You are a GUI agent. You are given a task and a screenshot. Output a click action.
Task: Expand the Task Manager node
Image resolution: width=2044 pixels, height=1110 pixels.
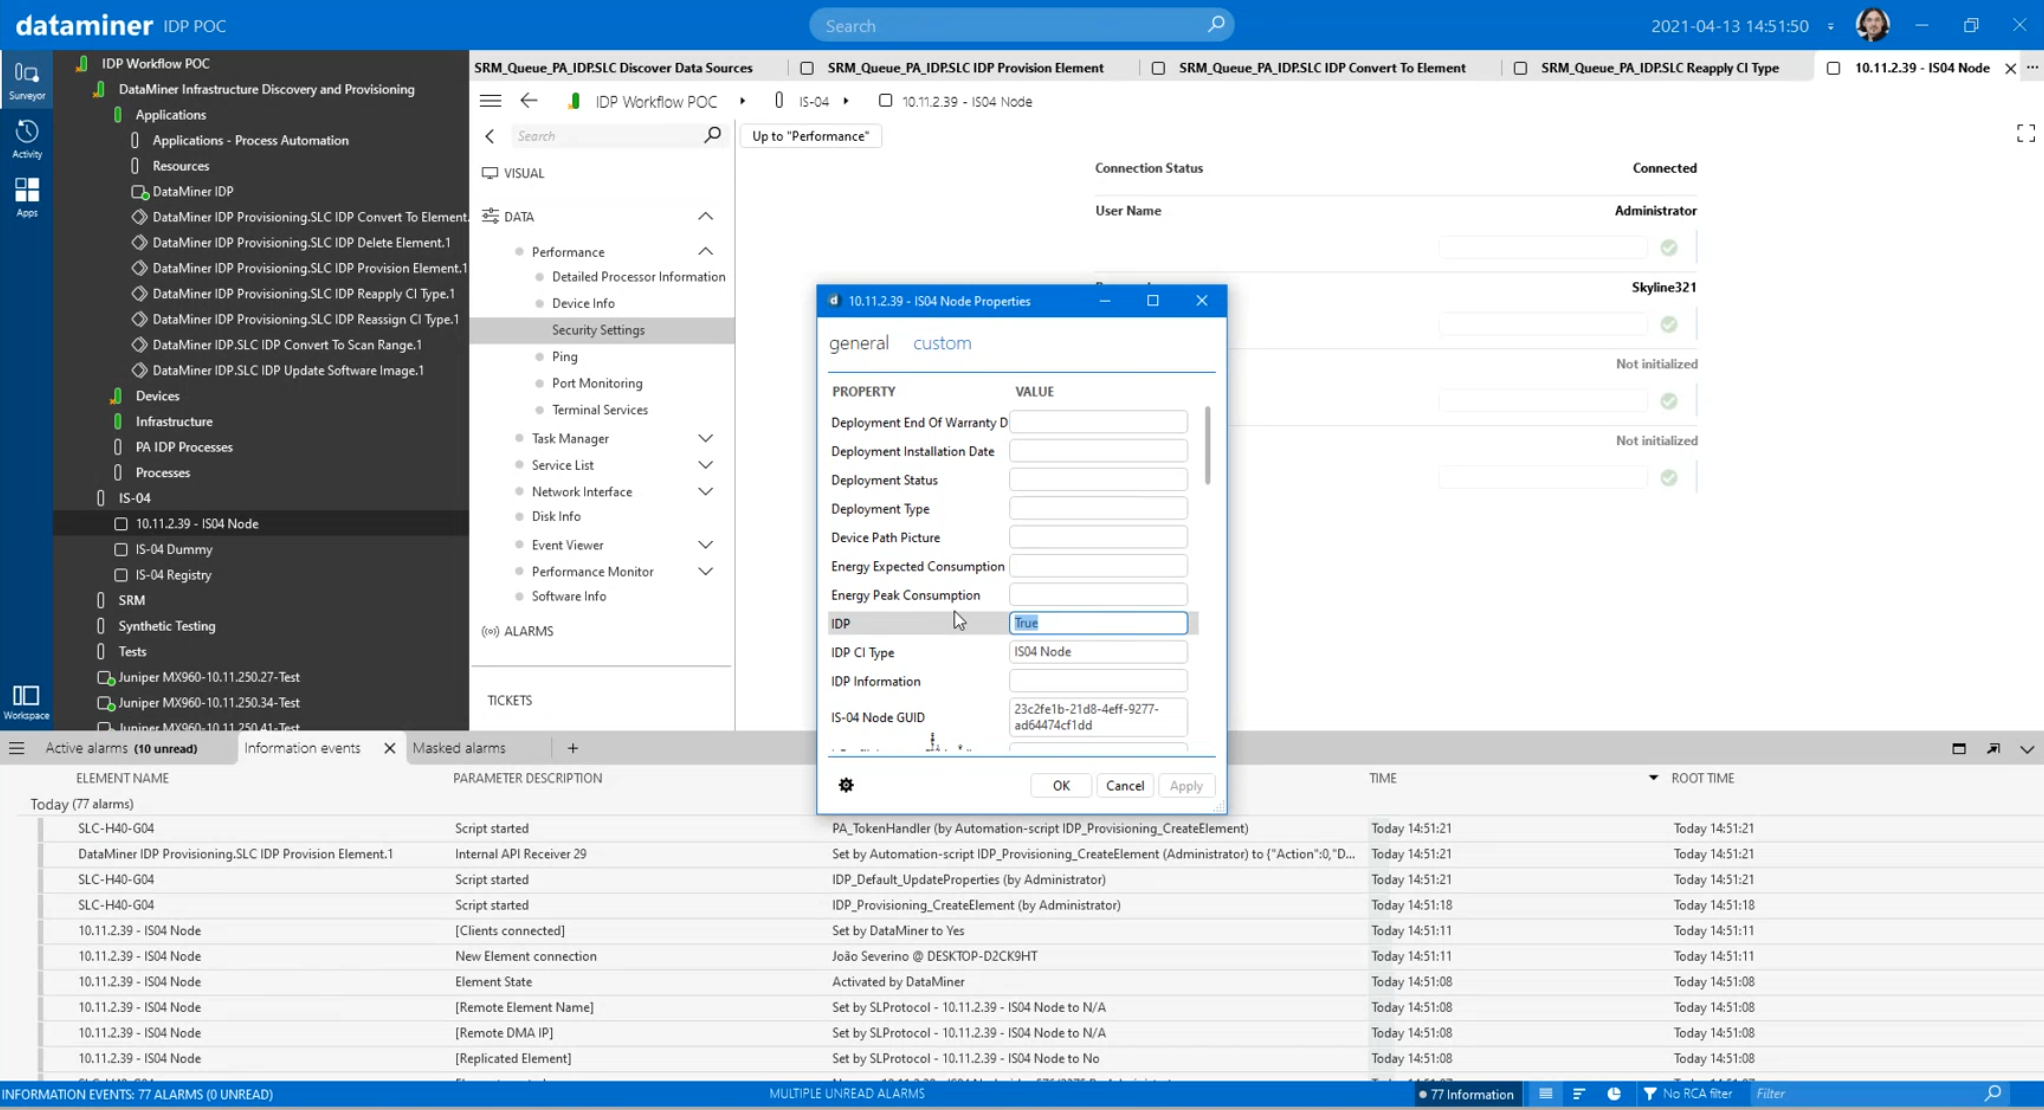point(706,438)
